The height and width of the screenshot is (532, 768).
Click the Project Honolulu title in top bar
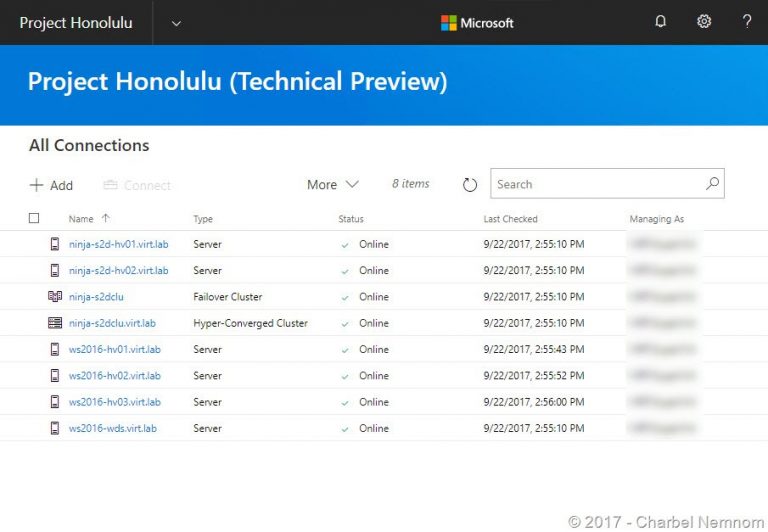click(x=76, y=23)
